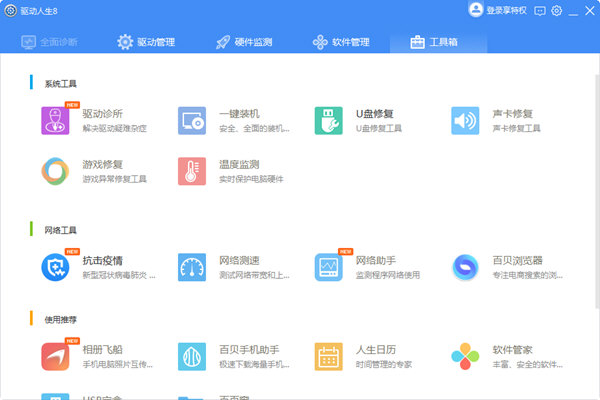Click the 使用推荐 section heading
This screenshot has width=600, height=400.
(x=60, y=320)
